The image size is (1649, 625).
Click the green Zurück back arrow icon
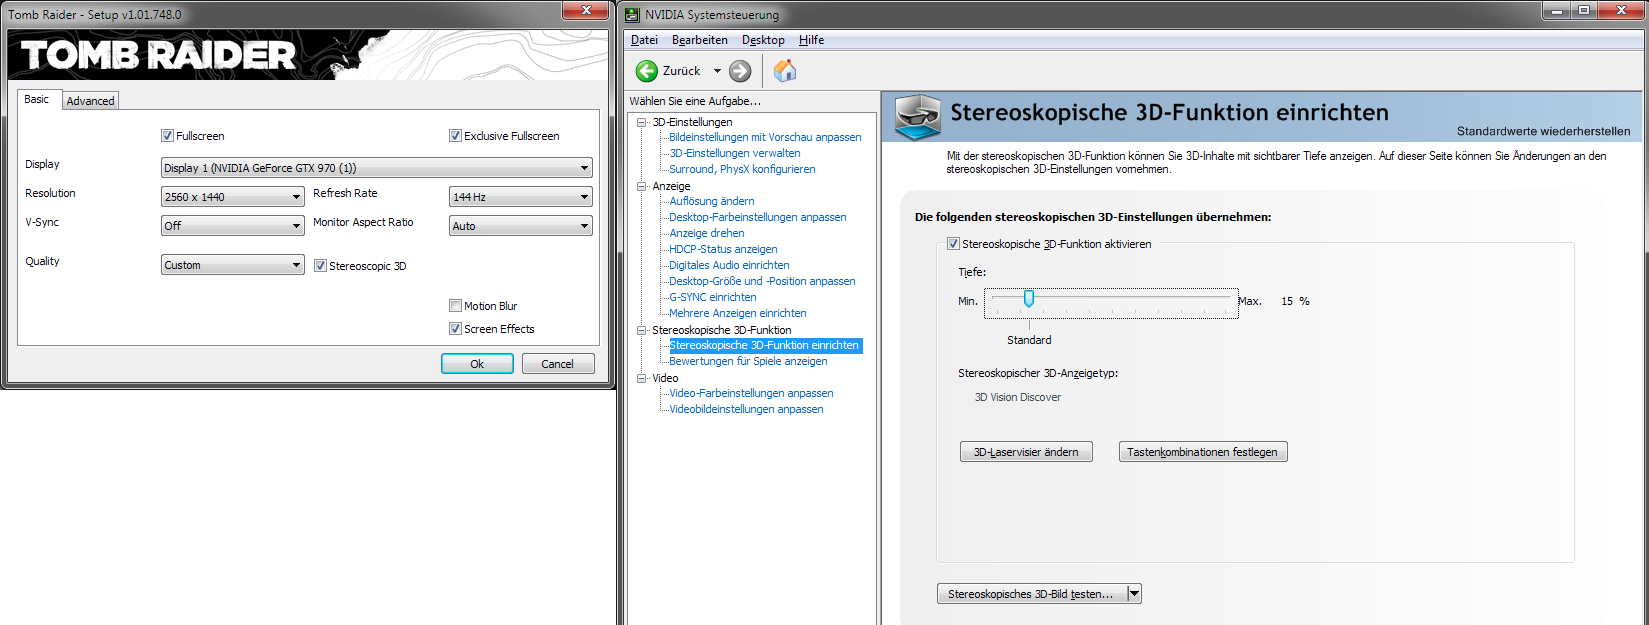pyautogui.click(x=647, y=71)
